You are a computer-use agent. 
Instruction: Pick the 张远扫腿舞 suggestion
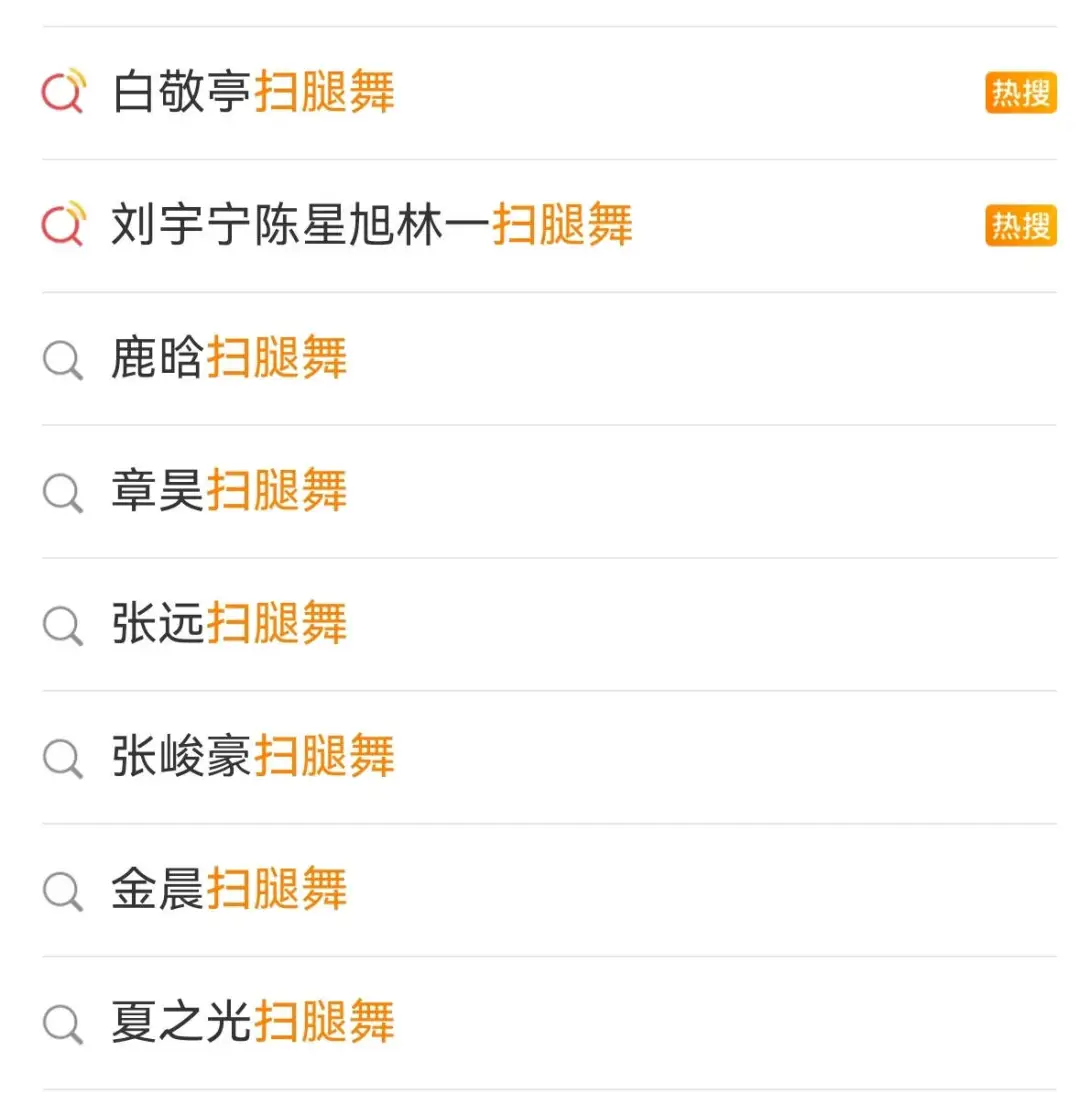(x=229, y=625)
